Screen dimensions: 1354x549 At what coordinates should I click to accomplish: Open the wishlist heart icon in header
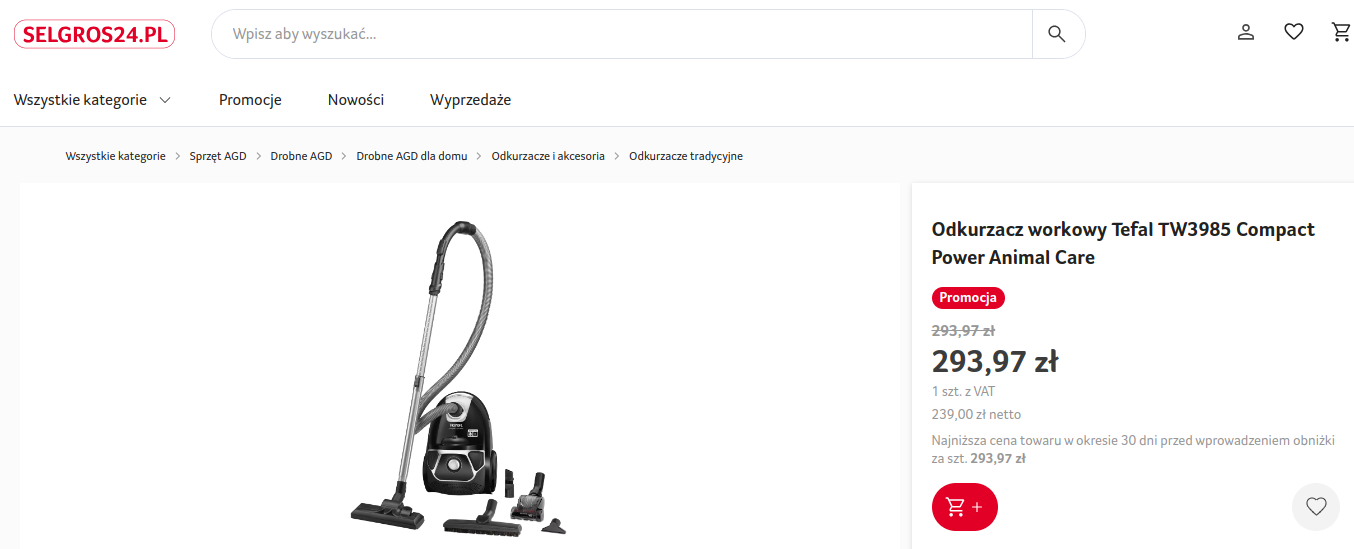pyautogui.click(x=1294, y=32)
